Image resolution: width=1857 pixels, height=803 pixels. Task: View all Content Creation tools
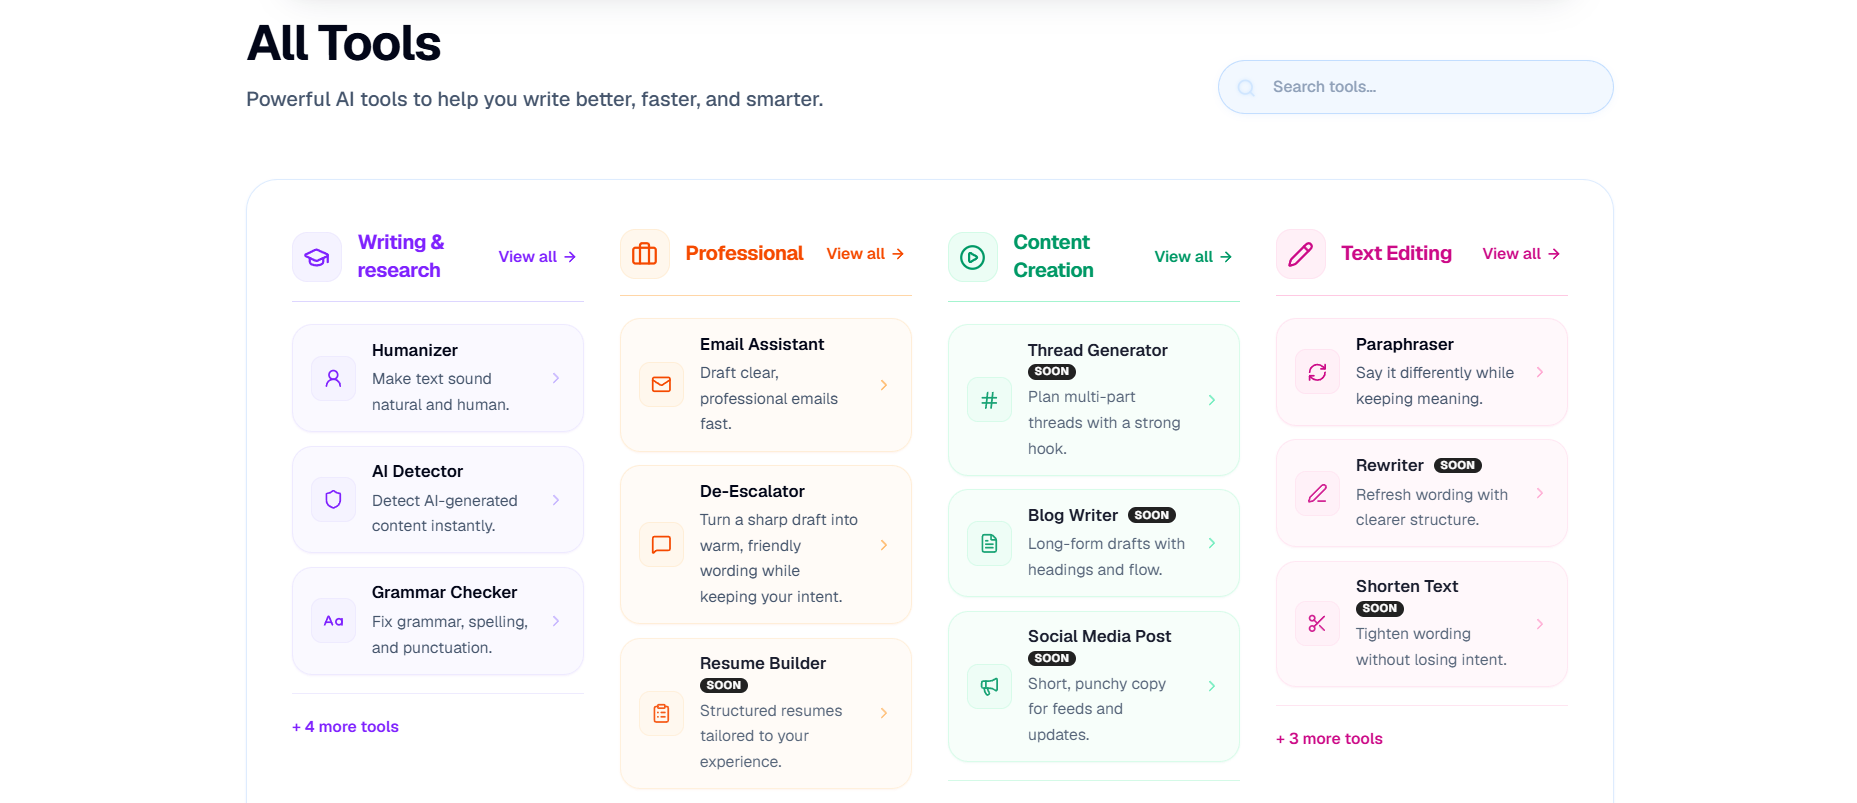[x=1194, y=257]
